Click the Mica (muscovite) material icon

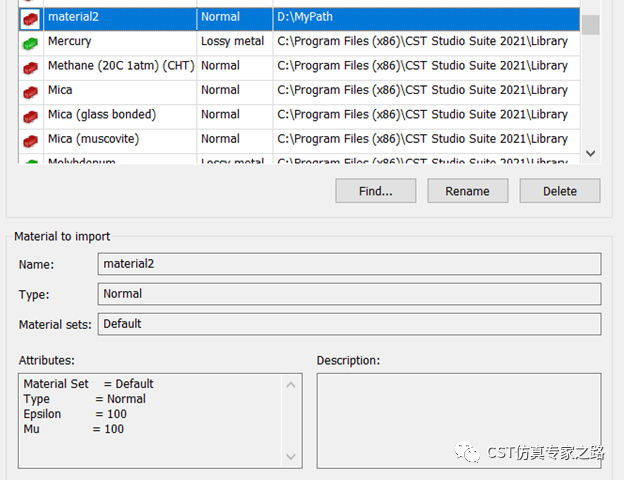[x=30, y=140]
